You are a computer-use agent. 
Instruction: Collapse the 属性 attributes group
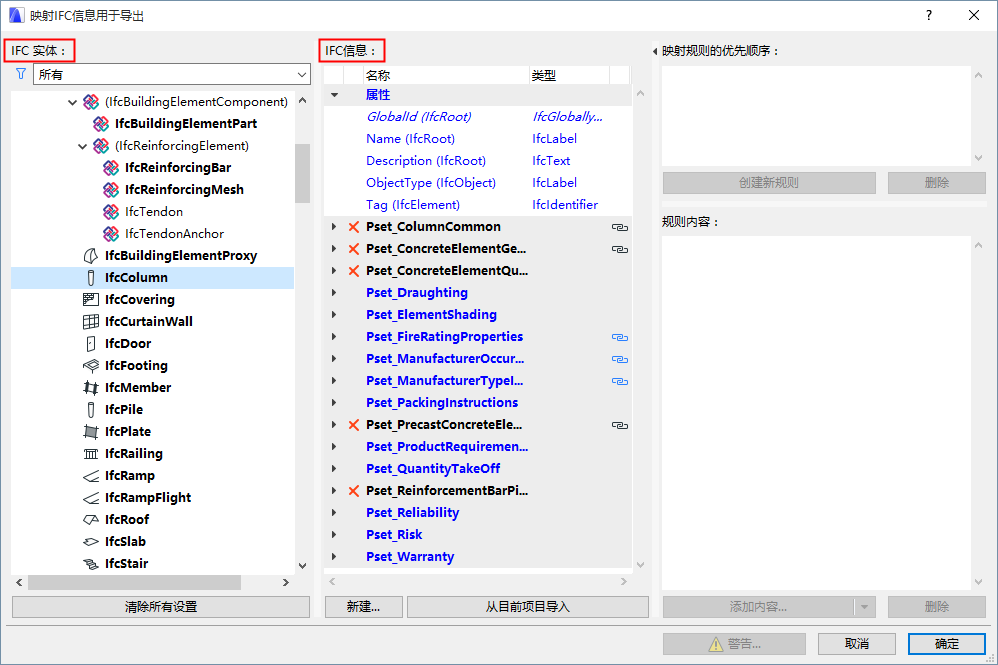[x=334, y=95]
